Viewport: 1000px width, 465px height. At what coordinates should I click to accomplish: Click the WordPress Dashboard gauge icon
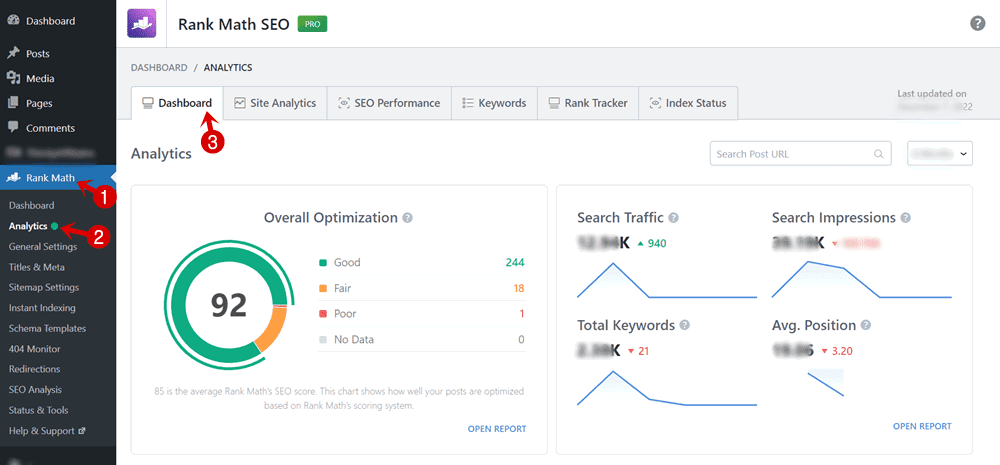(x=13, y=21)
